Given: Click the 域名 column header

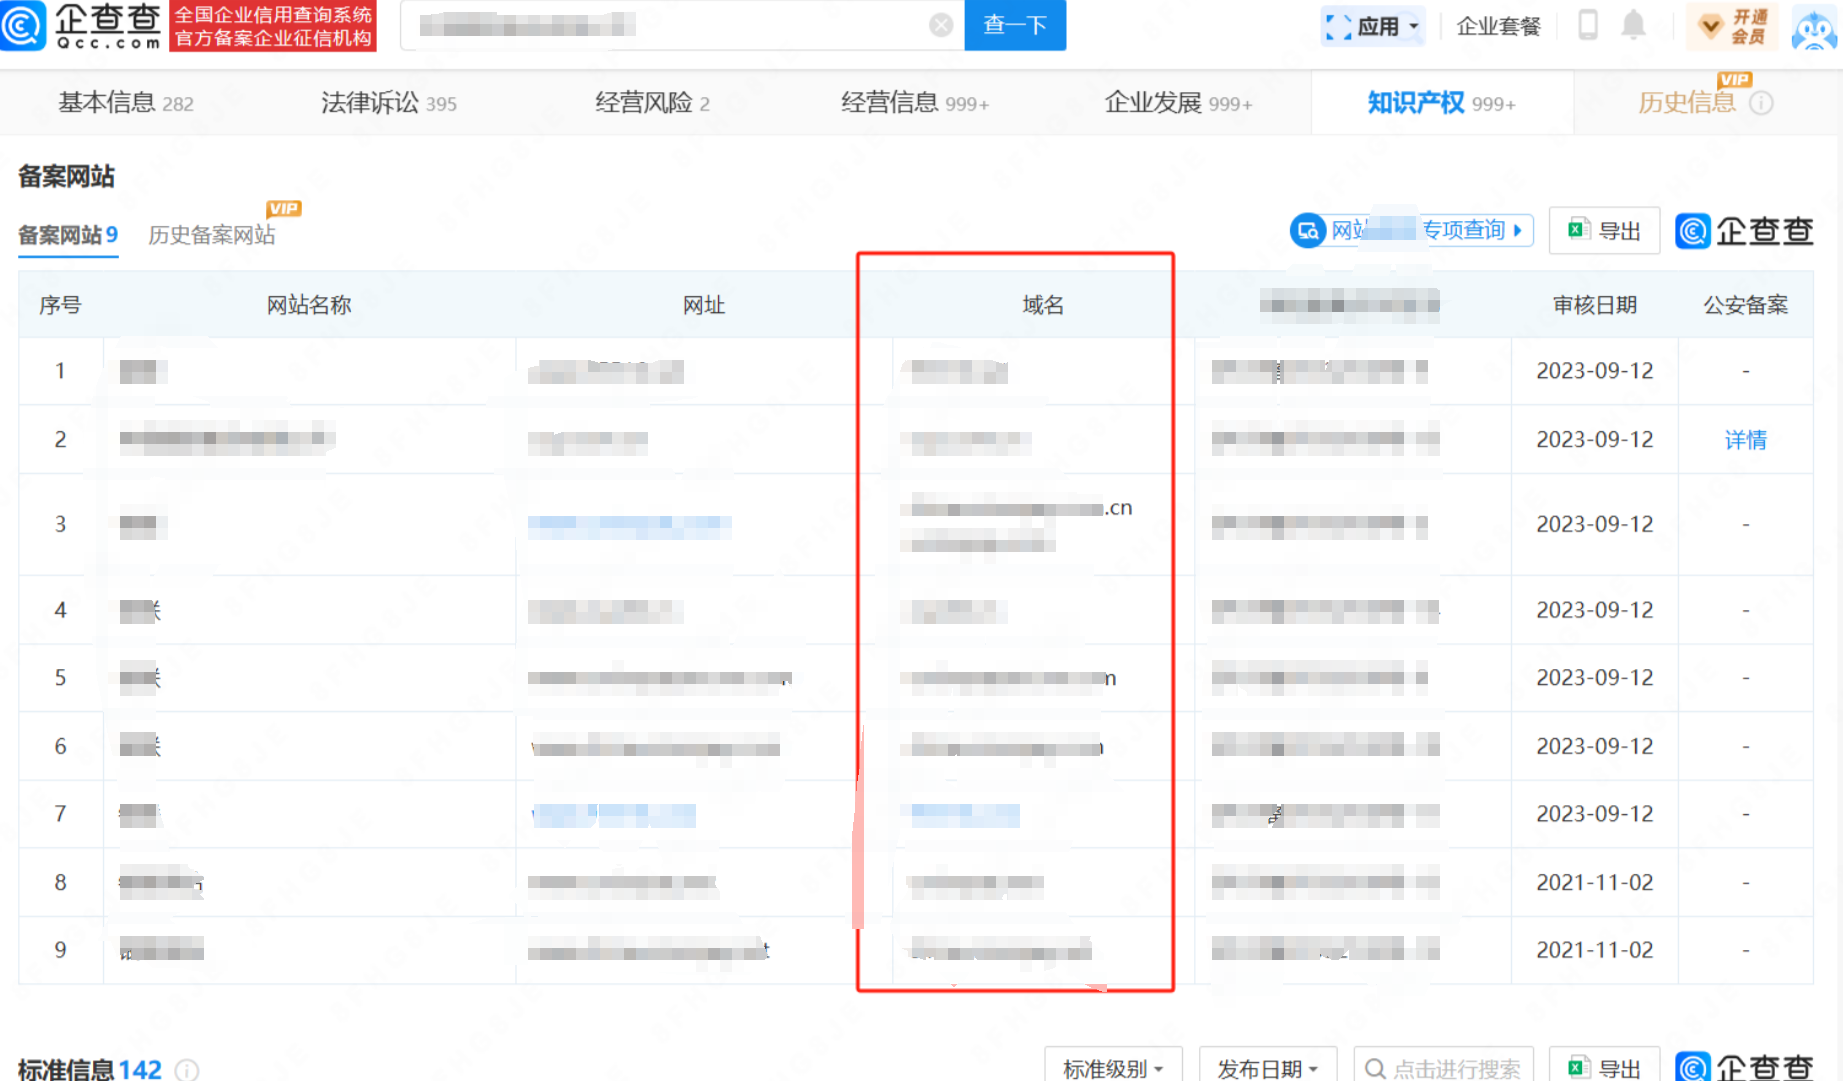Looking at the screenshot, I should [x=1043, y=305].
